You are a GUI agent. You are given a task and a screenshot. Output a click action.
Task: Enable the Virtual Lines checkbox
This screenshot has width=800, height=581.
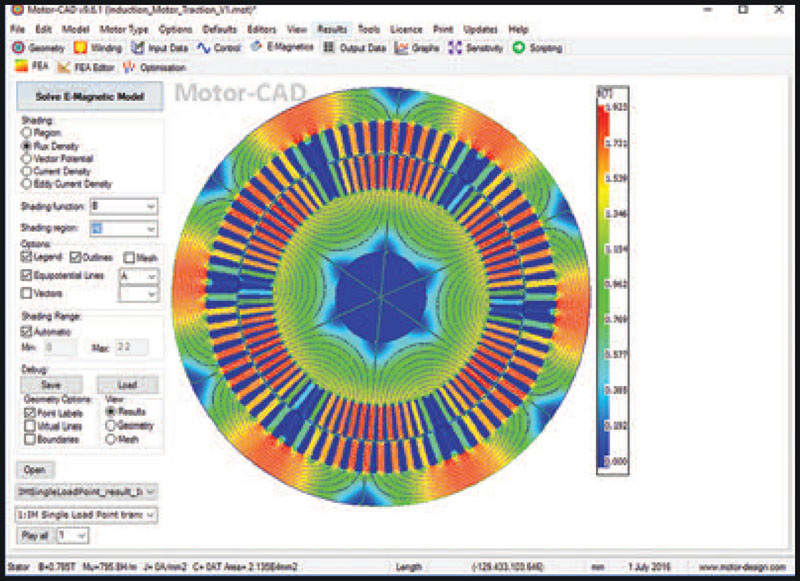pyautogui.click(x=30, y=426)
